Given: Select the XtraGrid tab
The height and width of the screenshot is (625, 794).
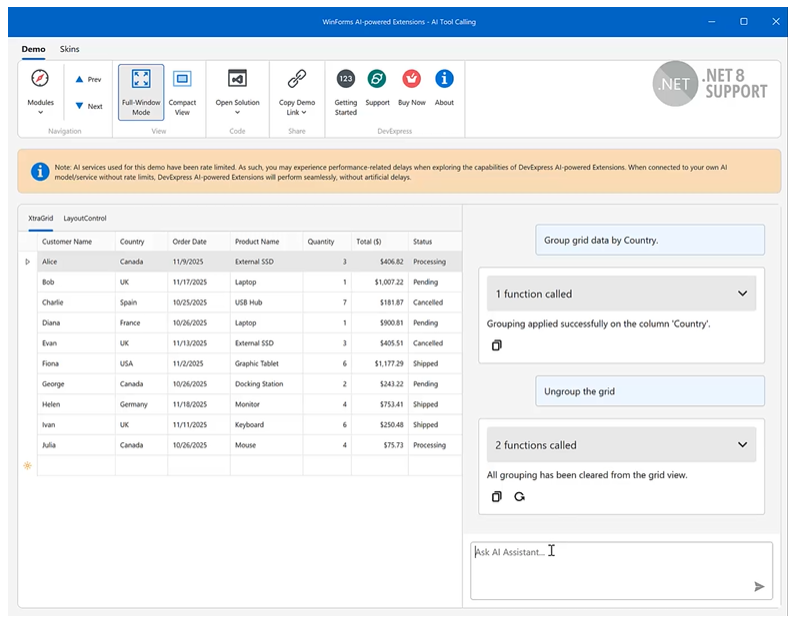Looking at the screenshot, I should point(41,218).
